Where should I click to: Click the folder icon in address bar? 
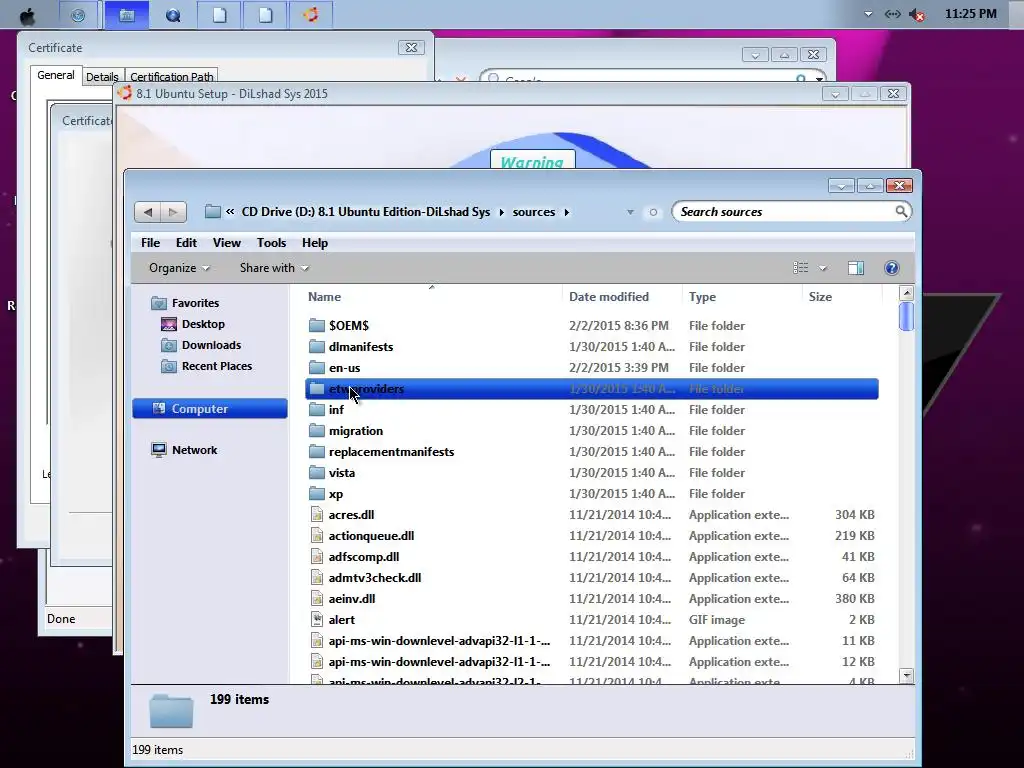[212, 212]
